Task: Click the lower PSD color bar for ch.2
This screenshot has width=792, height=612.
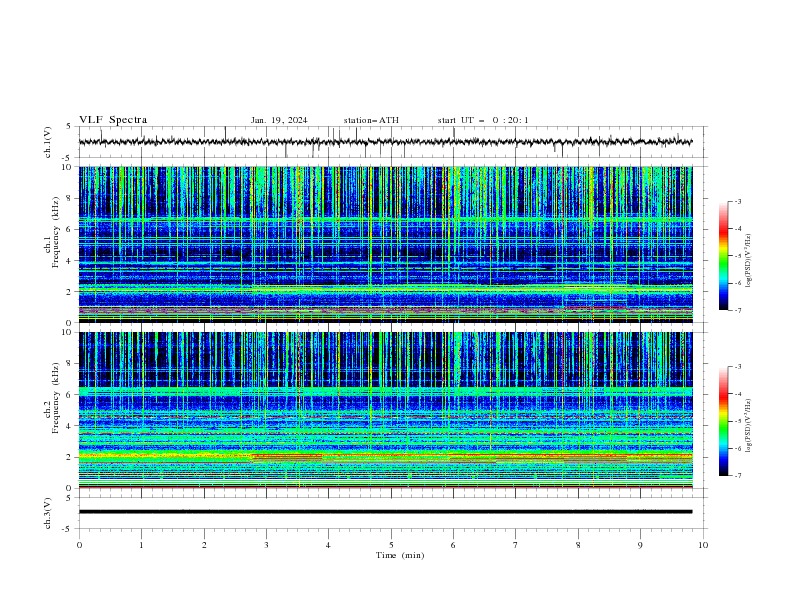Action: tap(723, 421)
